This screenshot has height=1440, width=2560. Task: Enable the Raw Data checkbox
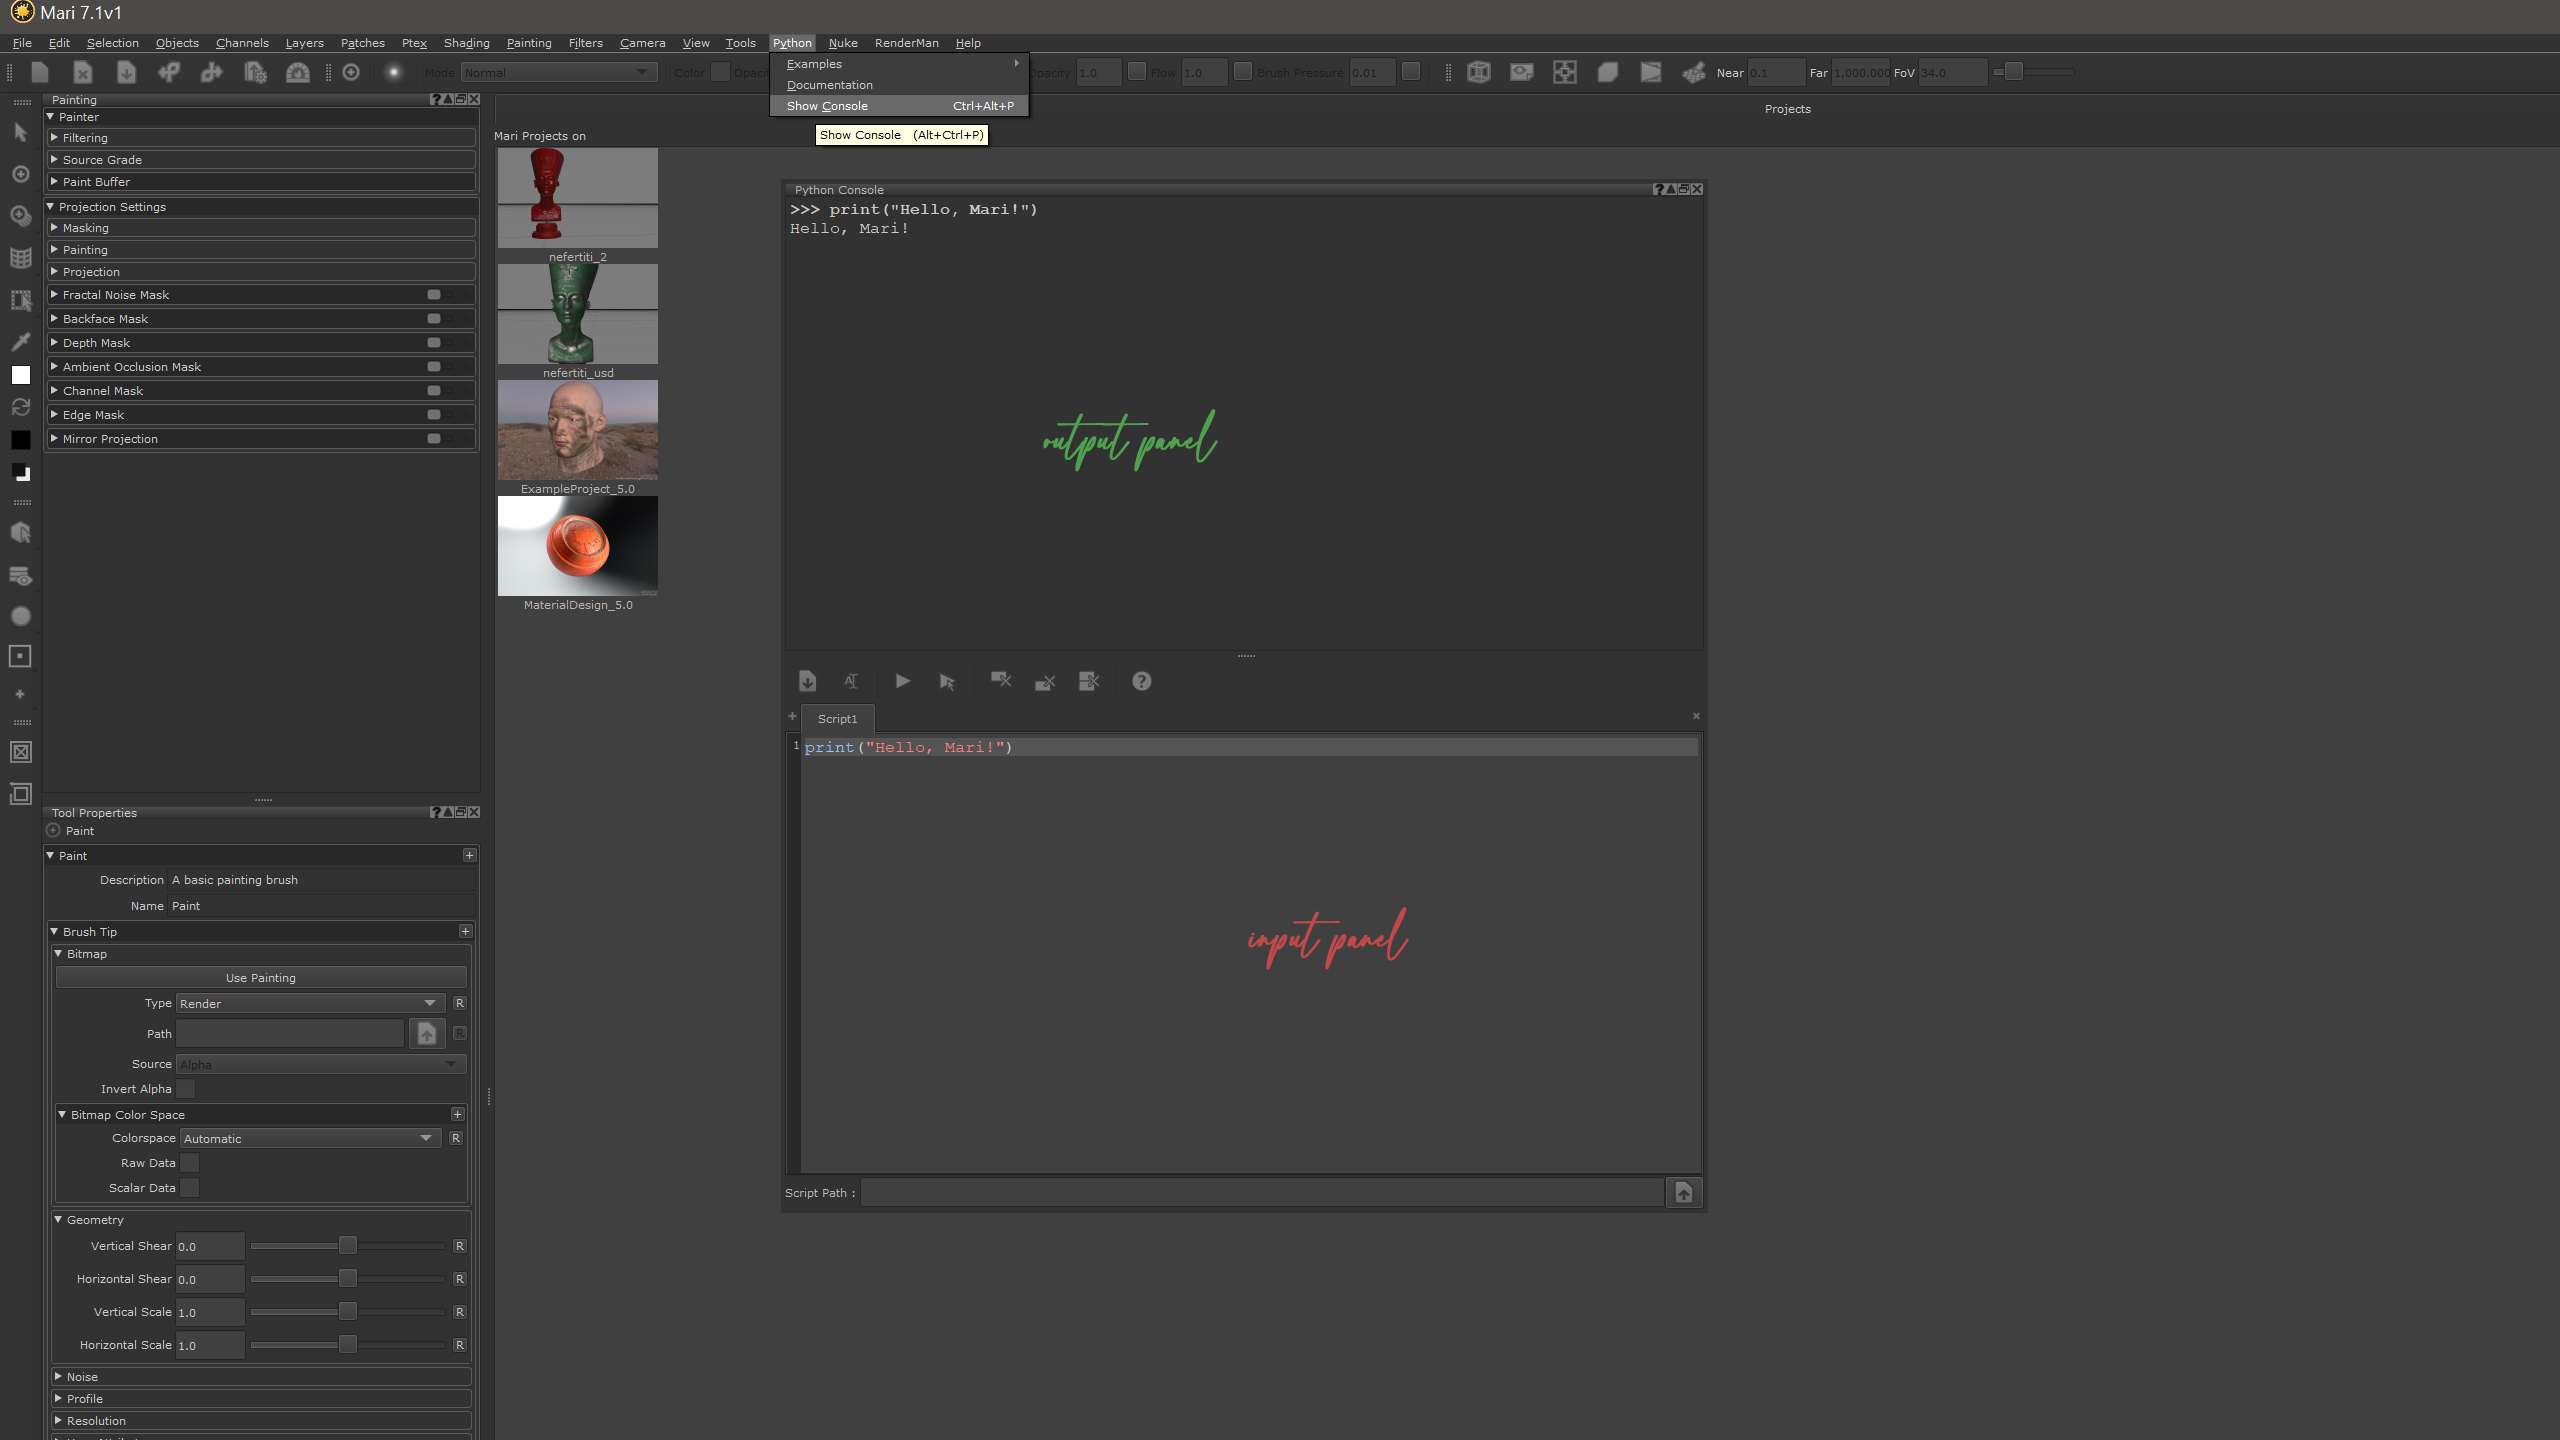pyautogui.click(x=189, y=1163)
